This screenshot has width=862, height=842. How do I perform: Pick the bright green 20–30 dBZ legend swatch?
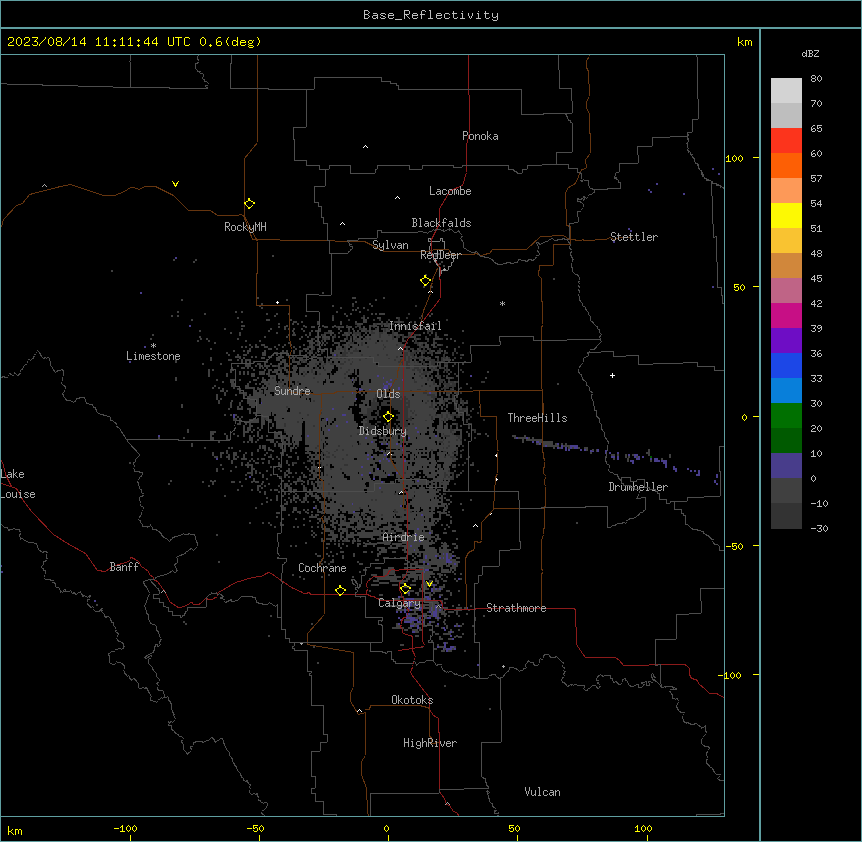(x=786, y=416)
